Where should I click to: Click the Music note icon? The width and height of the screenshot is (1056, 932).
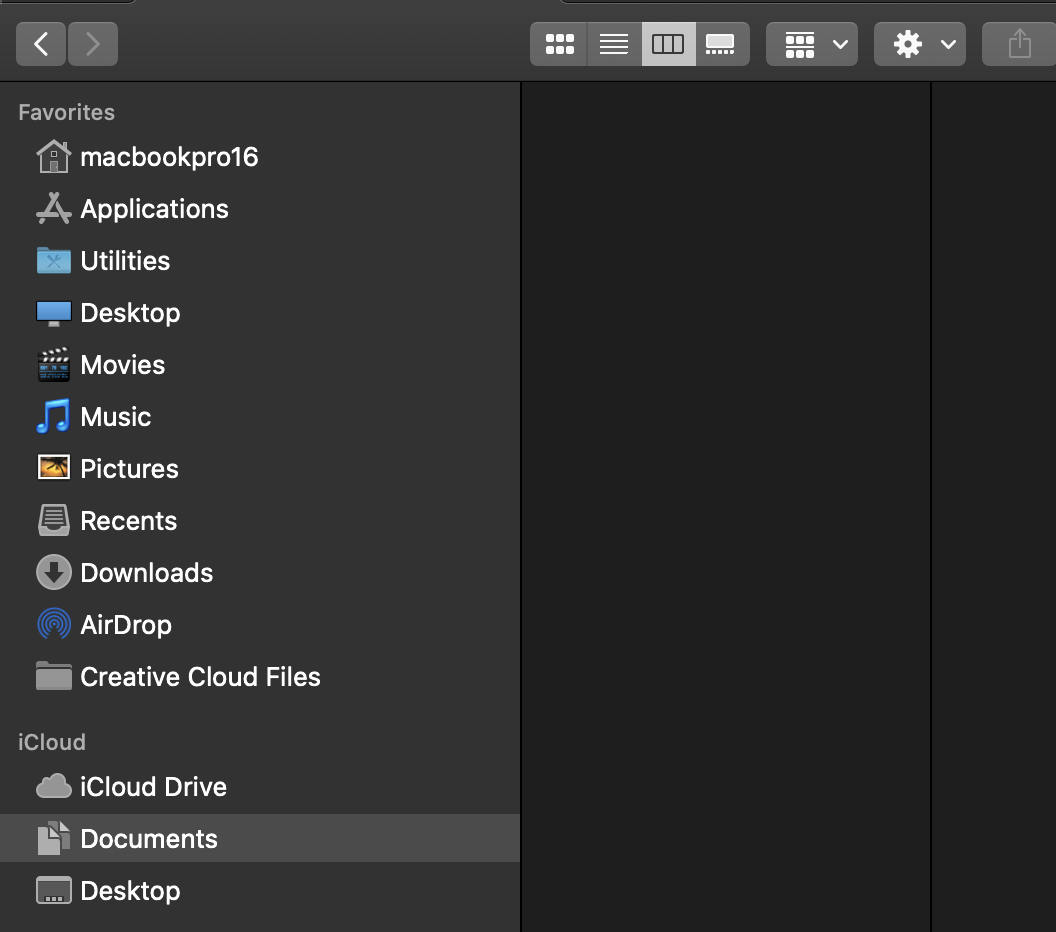coord(54,417)
